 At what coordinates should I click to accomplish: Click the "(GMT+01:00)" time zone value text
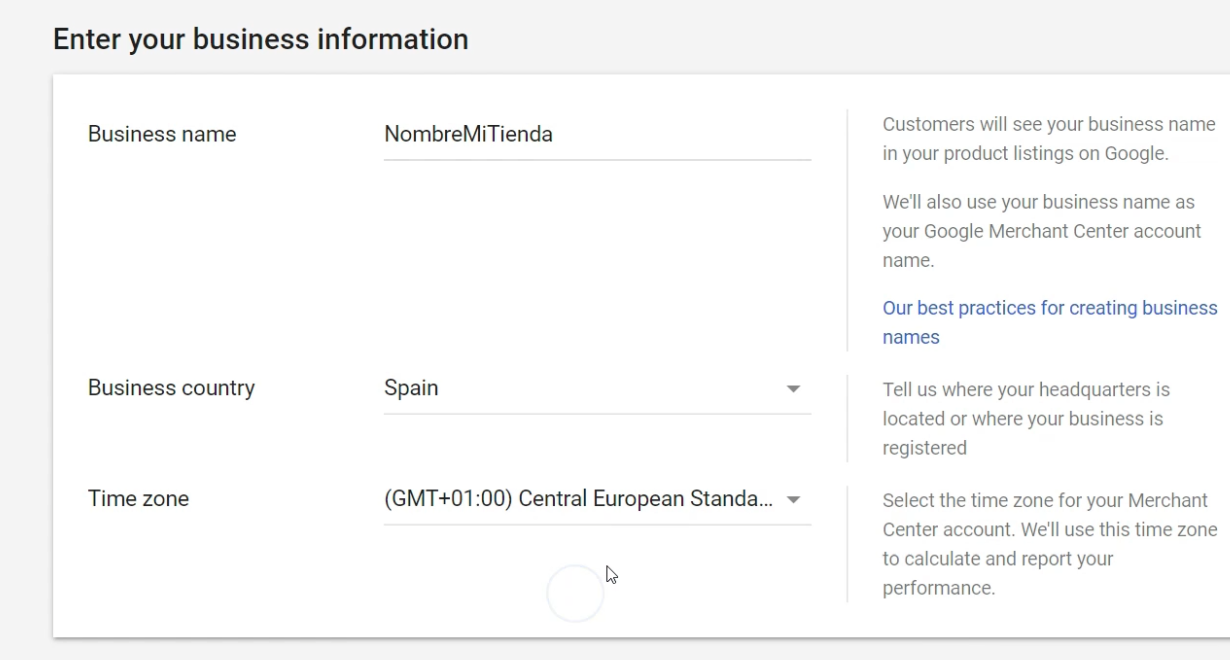click(x=448, y=498)
